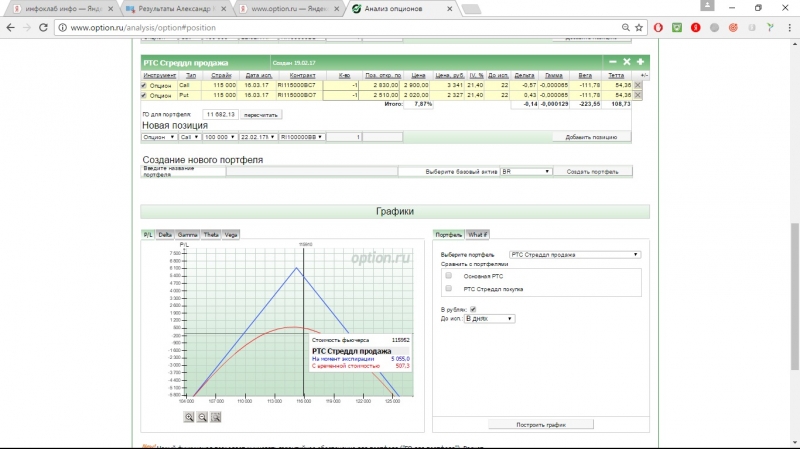Click the plus icon in portfolio header
800x449 pixels.
[x=640, y=62]
